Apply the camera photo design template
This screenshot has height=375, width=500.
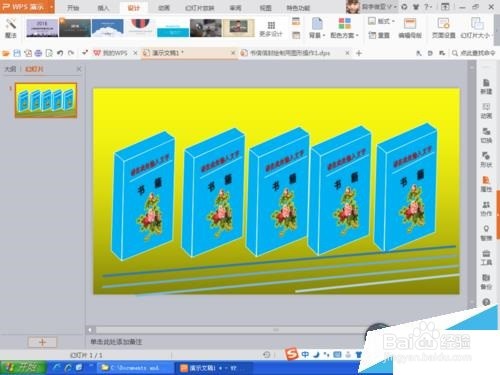tap(206, 28)
